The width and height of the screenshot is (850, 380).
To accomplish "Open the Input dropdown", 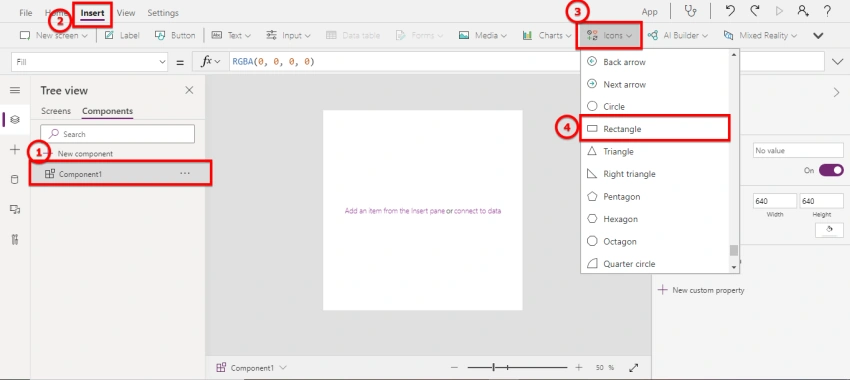I will coord(288,35).
